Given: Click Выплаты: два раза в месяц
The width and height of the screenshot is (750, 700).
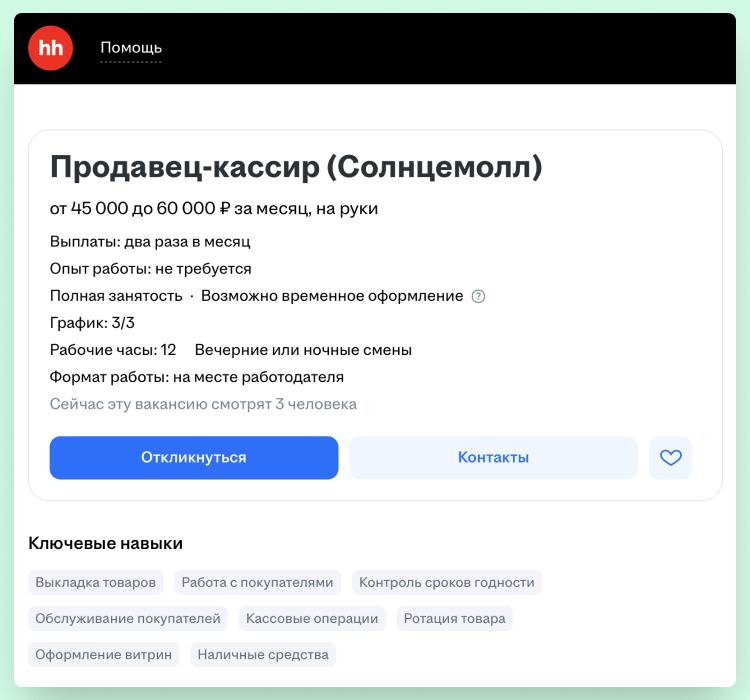Looking at the screenshot, I should point(150,242).
